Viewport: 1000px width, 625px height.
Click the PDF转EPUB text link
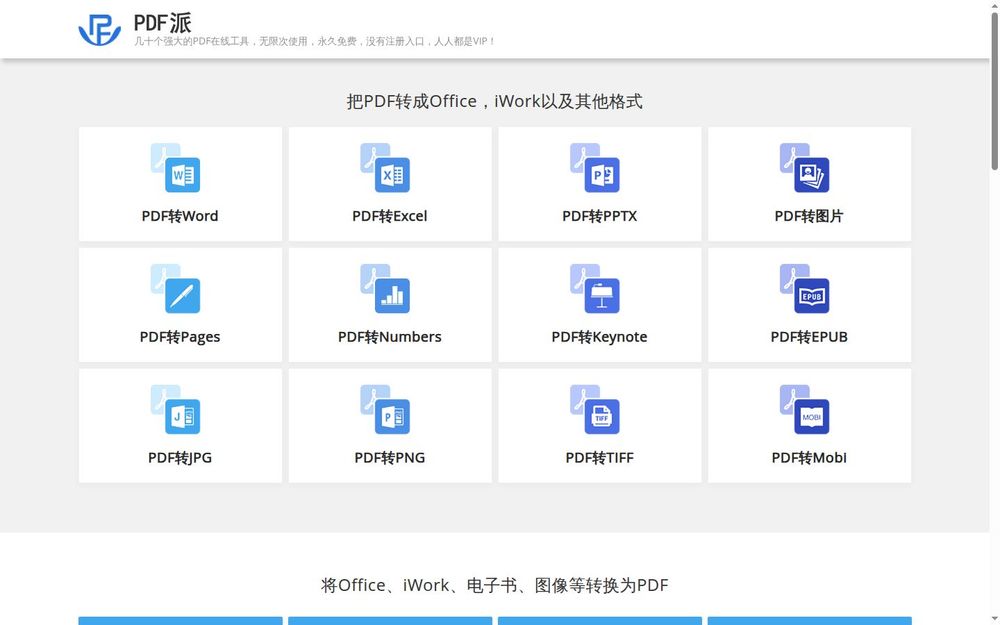tap(809, 337)
